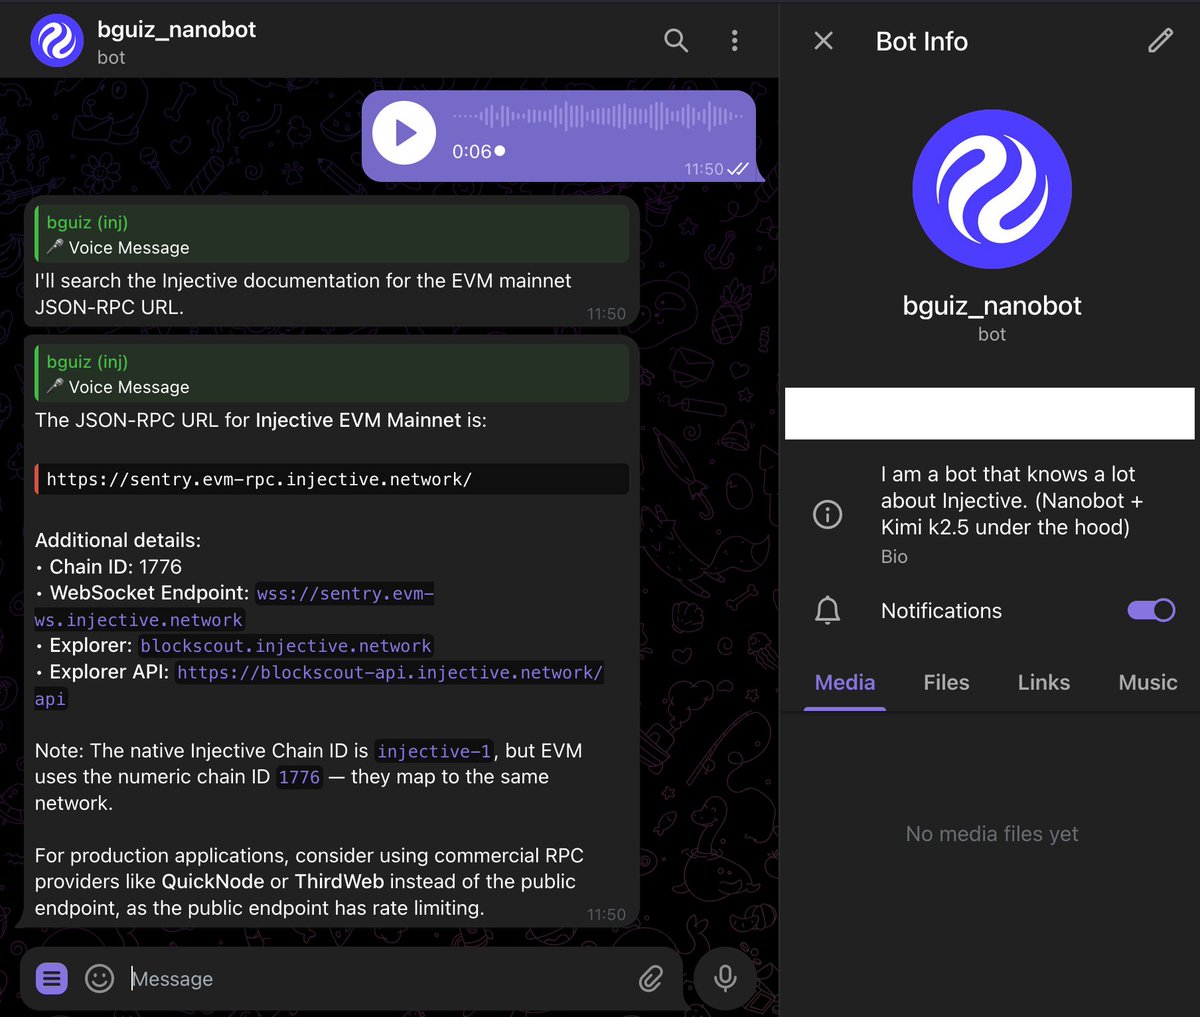Click the bio info icon
This screenshot has width=1200, height=1017.
point(827,514)
